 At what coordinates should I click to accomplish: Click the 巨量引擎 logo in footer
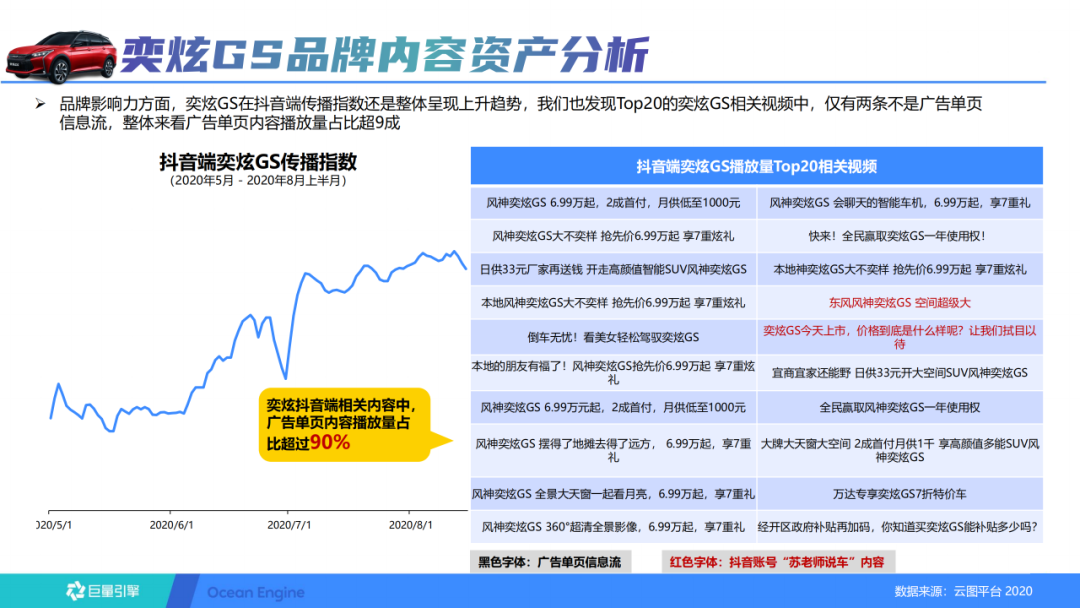pos(103,591)
